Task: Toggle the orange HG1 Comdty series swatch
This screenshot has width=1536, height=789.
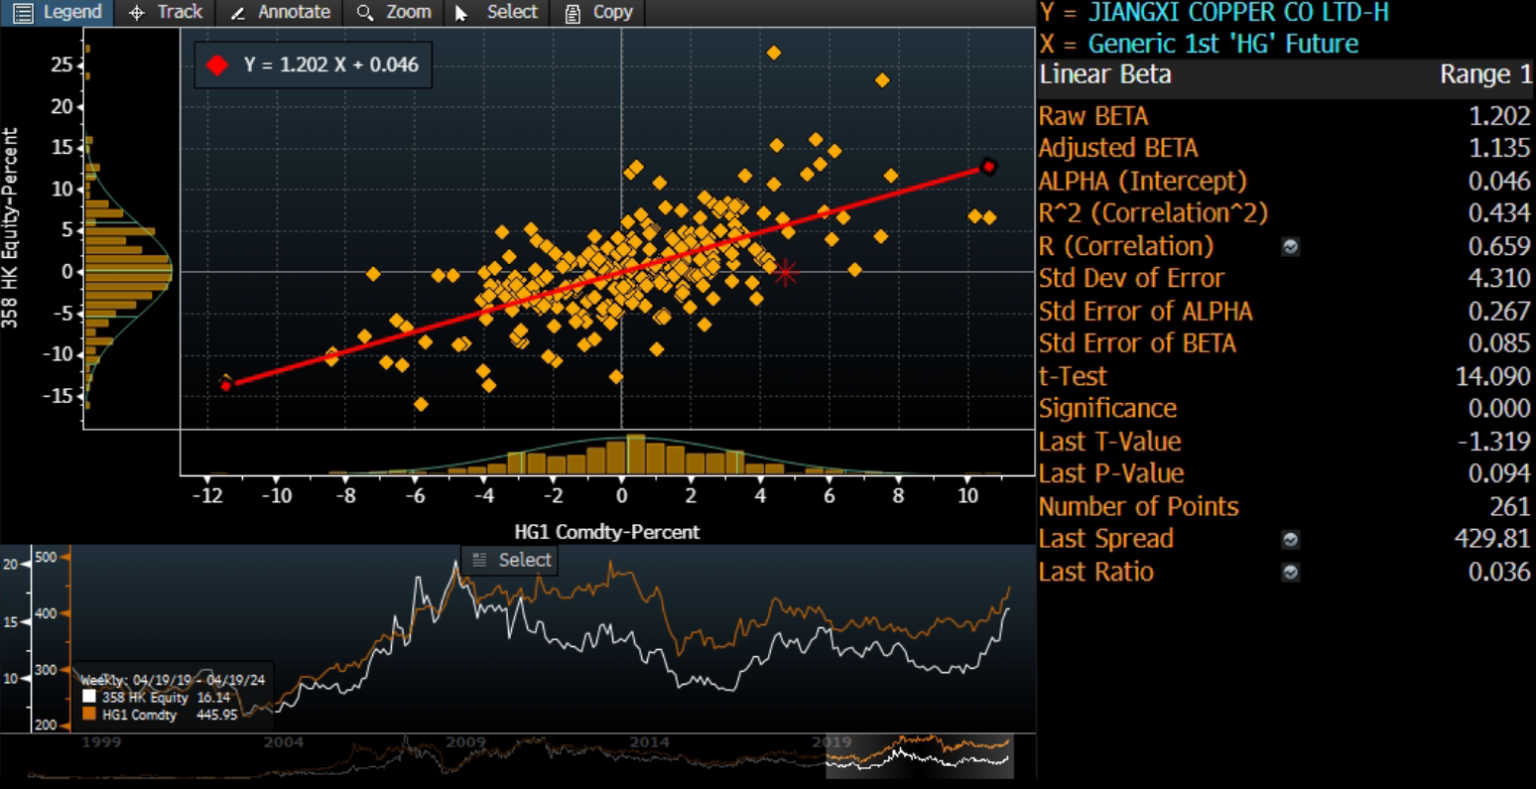Action: [89, 714]
